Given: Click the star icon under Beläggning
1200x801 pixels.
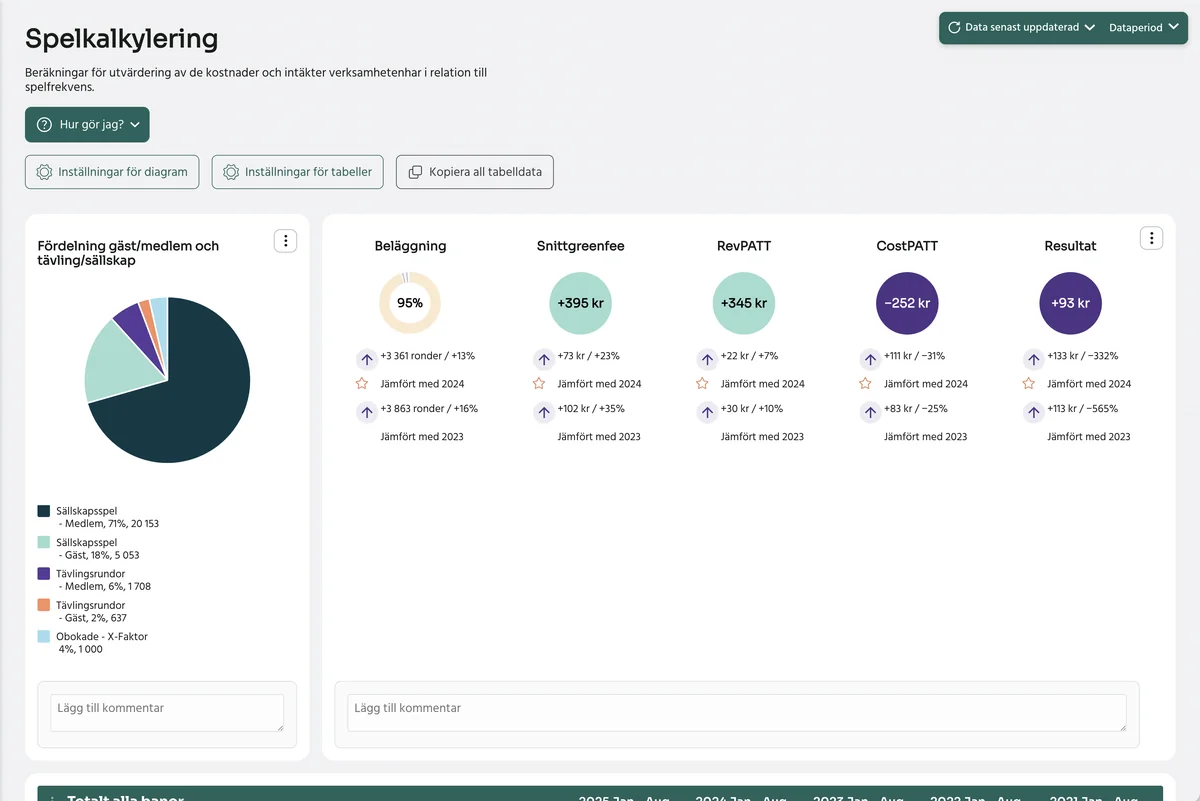Looking at the screenshot, I should 362,383.
